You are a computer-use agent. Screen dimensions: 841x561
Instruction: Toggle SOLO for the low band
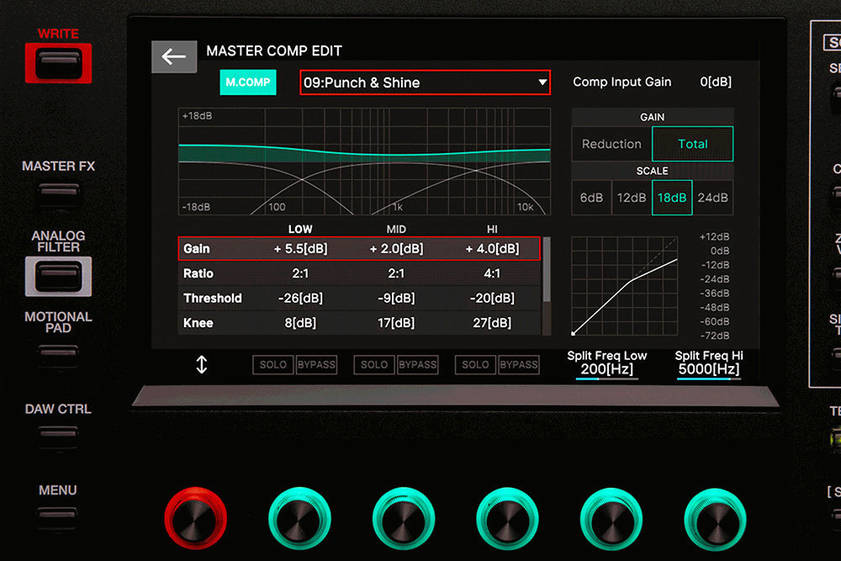pyautogui.click(x=273, y=365)
